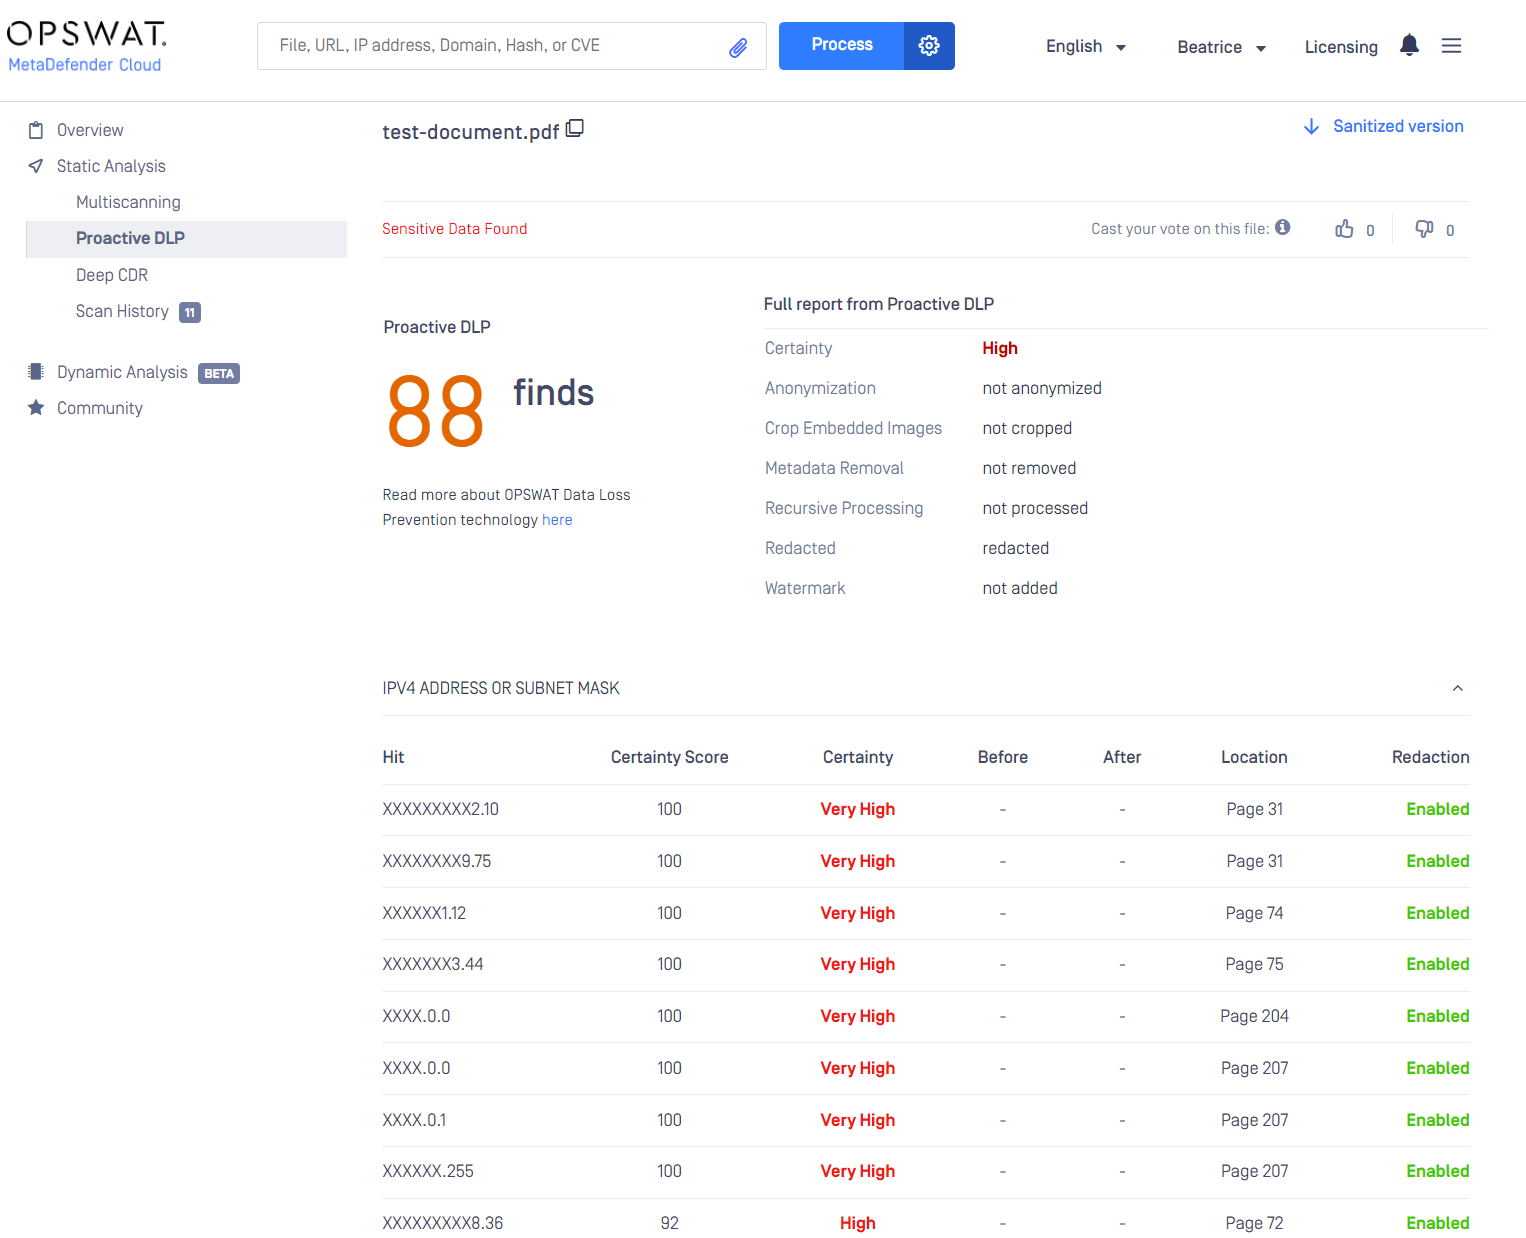
Task: Select Proactive DLP sidebar item
Action: click(x=186, y=239)
